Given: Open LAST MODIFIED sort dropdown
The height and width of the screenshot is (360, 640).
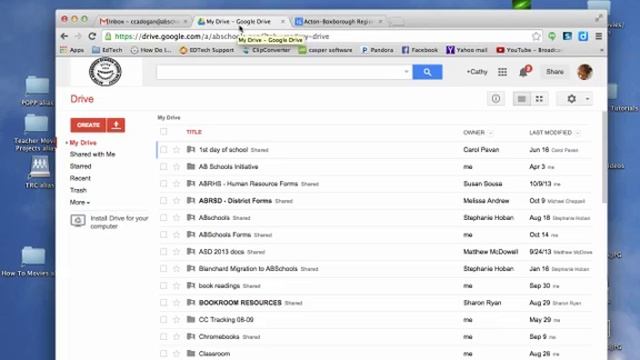Looking at the screenshot, I should tap(577, 133).
